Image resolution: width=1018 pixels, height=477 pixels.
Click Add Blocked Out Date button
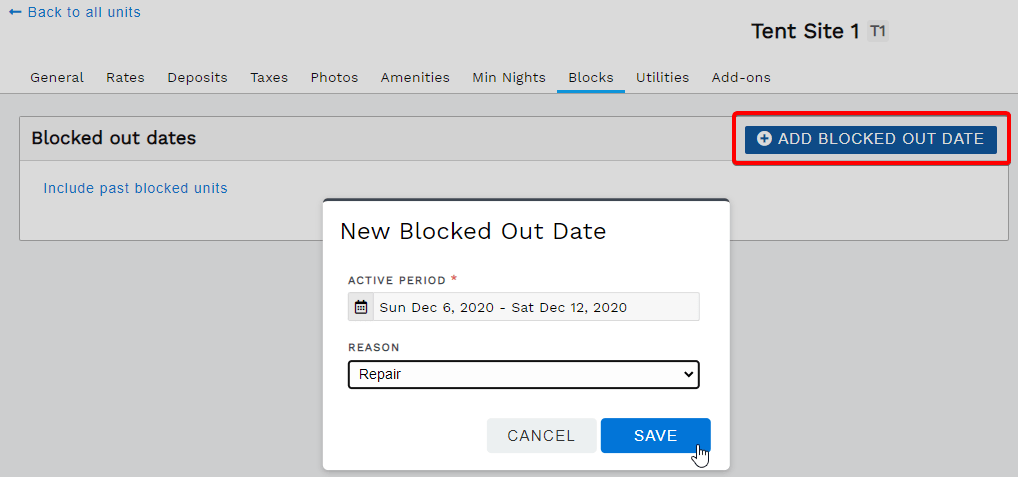870,139
